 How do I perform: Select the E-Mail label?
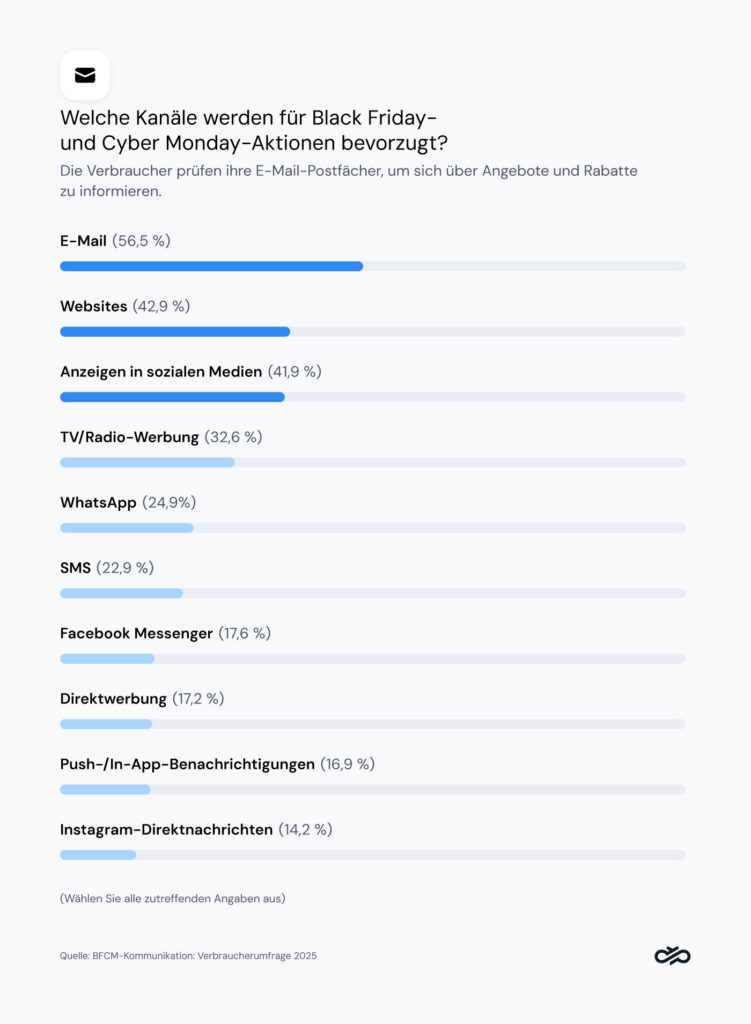pos(83,241)
